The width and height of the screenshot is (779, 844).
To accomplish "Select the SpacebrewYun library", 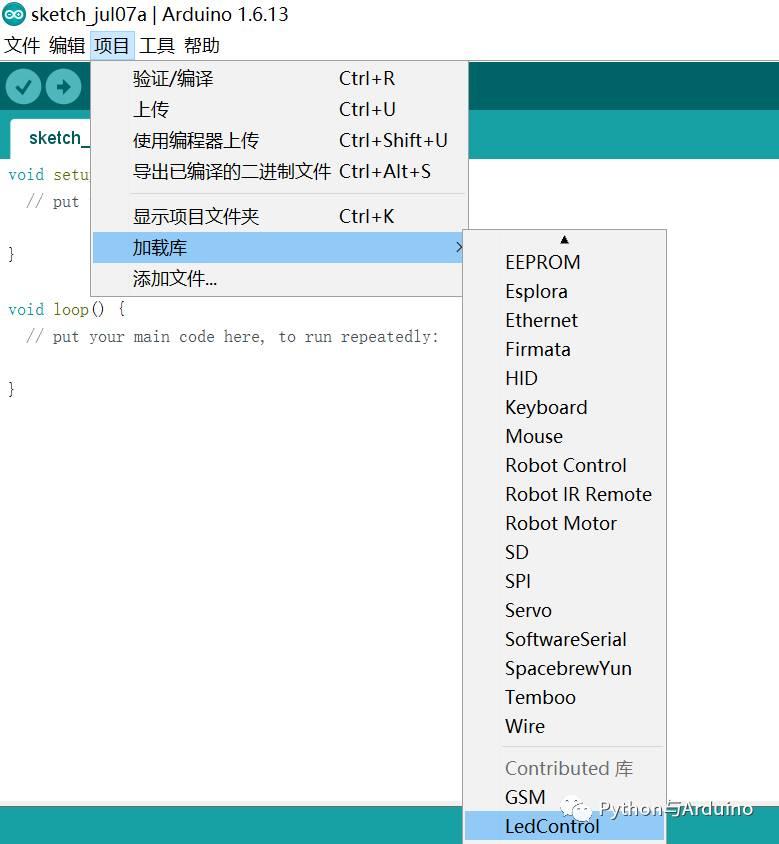I will (564, 669).
